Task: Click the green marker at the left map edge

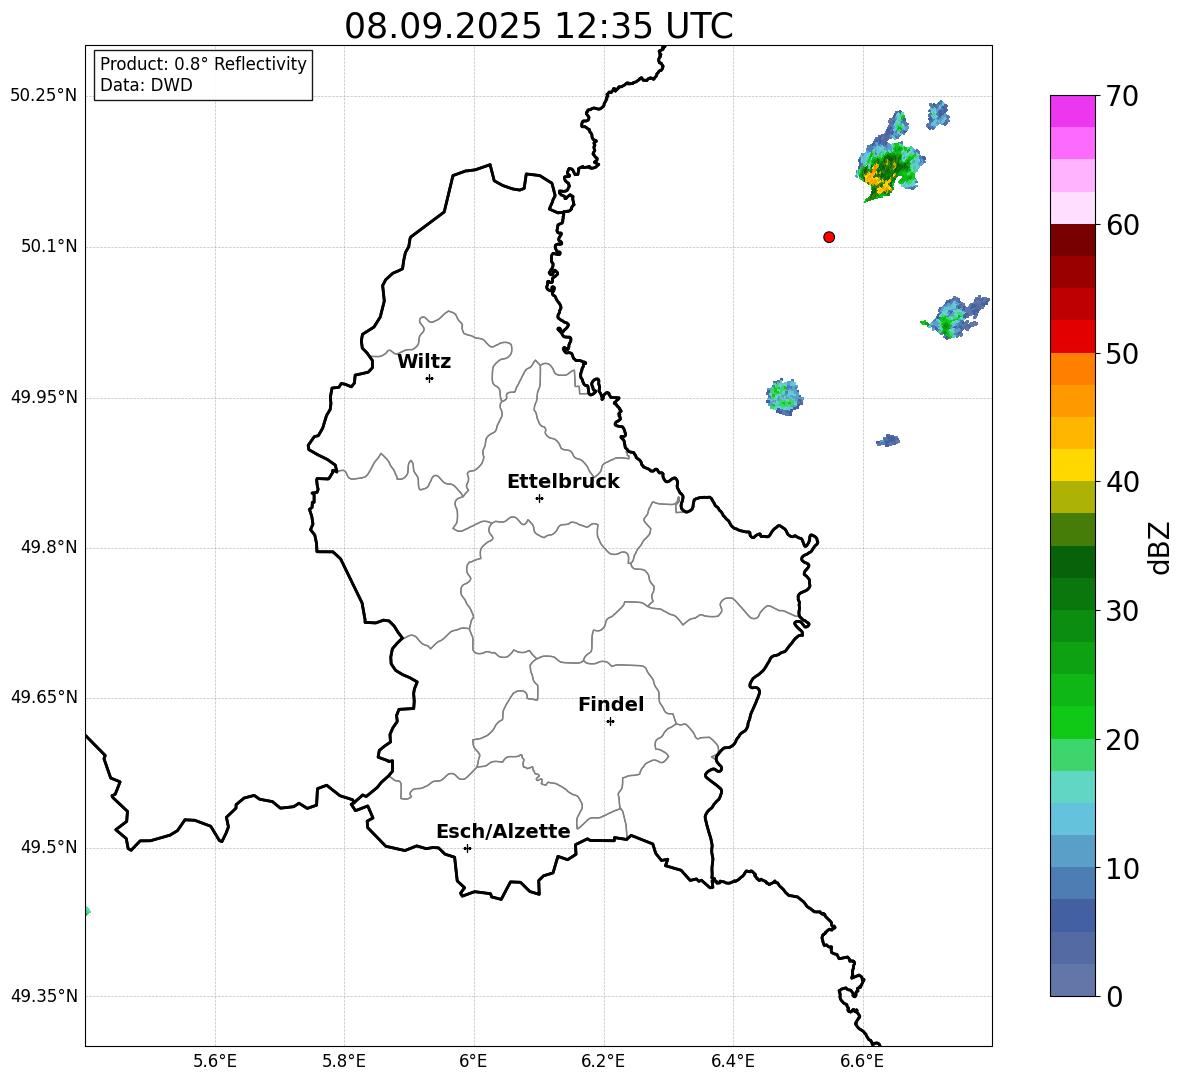Action: (87, 911)
